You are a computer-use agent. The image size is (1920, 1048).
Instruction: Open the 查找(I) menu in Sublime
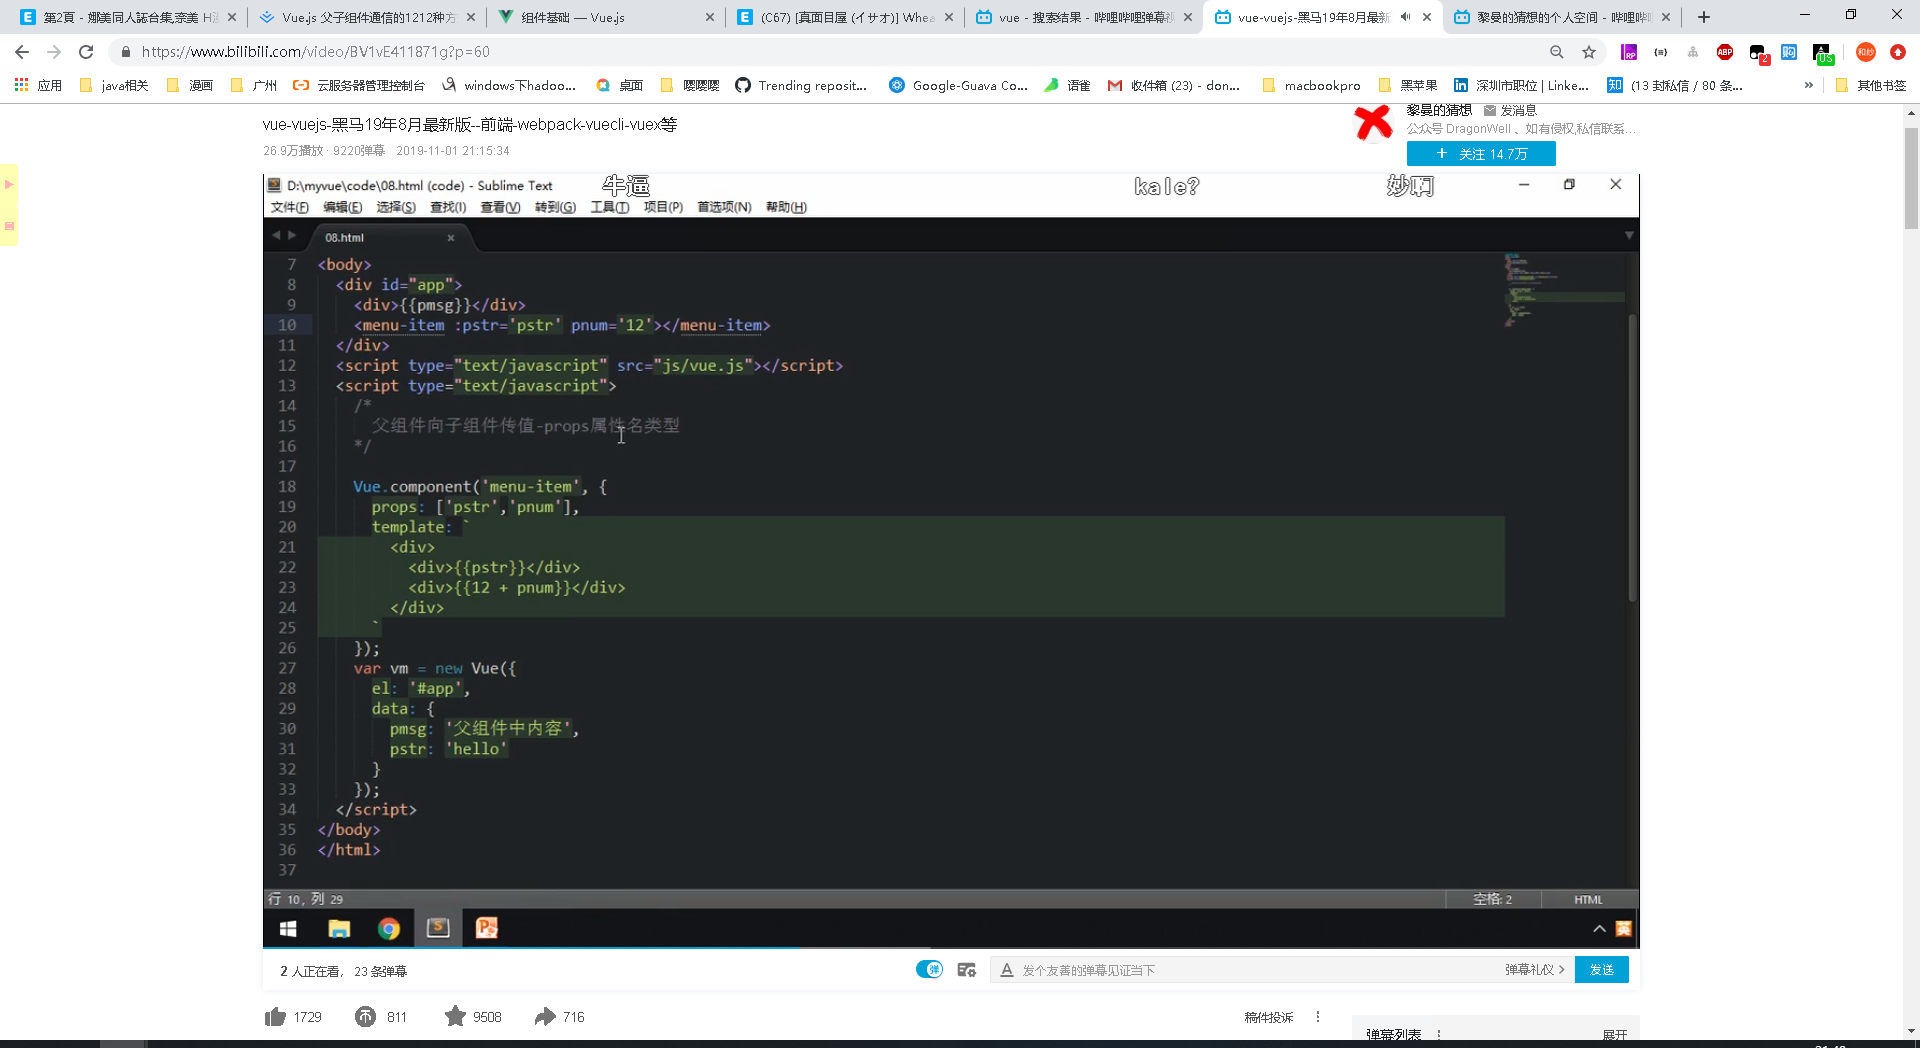pos(448,207)
